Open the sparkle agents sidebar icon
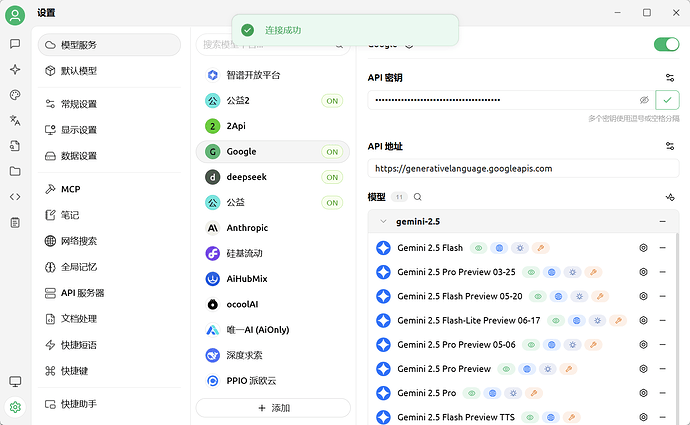 click(x=15, y=69)
